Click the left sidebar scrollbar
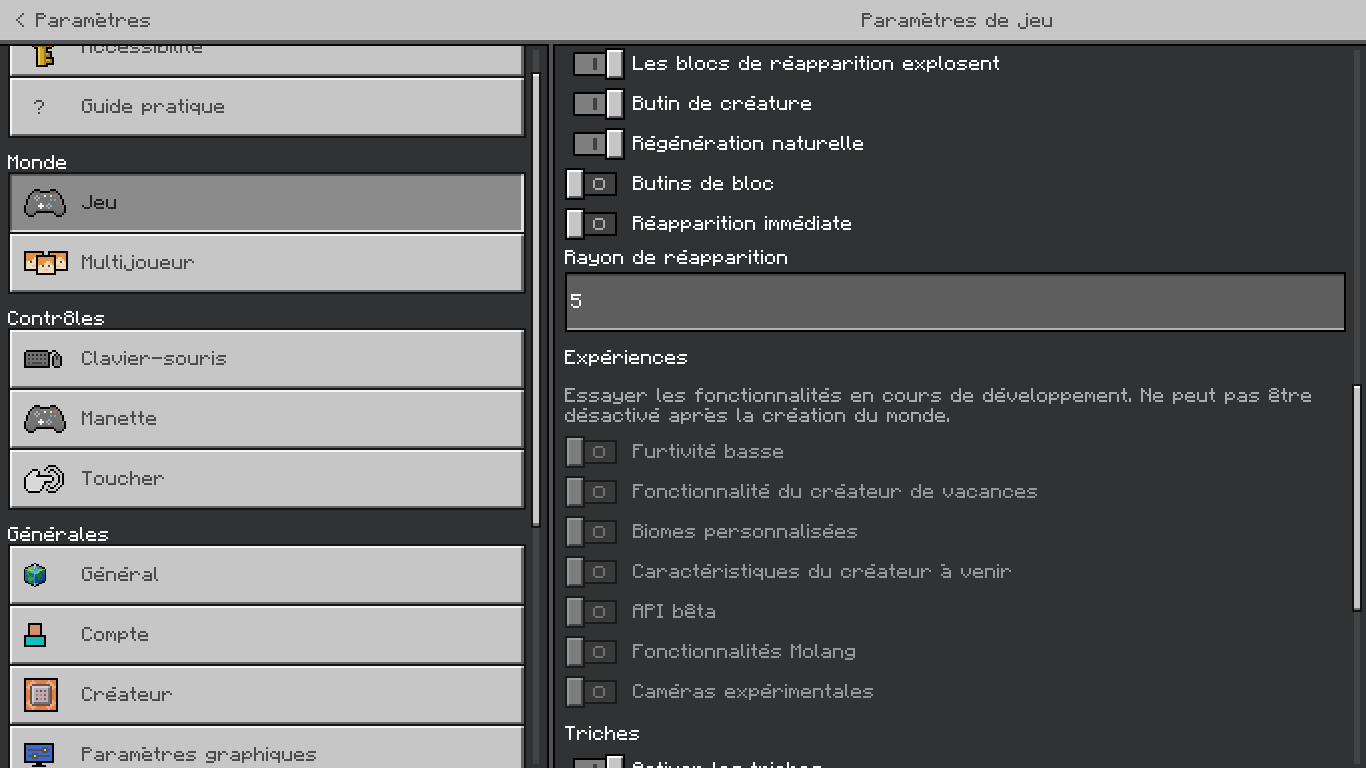Image resolution: width=1366 pixels, height=768 pixels. tap(536, 300)
